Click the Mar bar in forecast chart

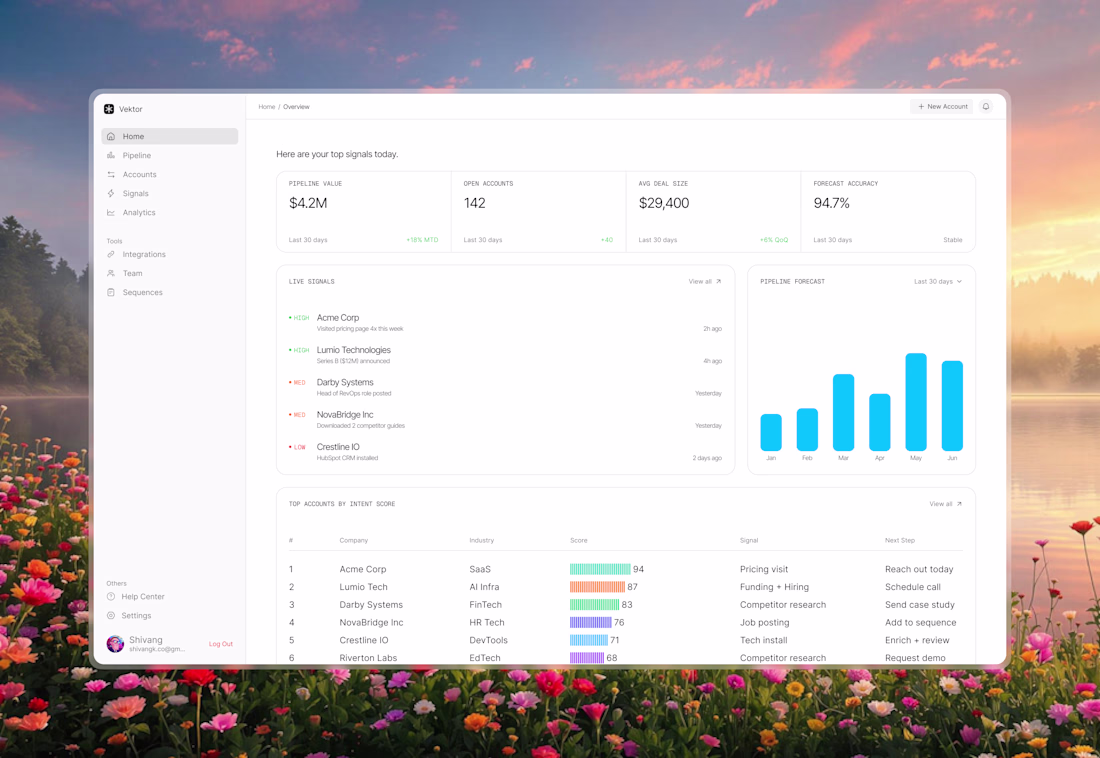843,412
